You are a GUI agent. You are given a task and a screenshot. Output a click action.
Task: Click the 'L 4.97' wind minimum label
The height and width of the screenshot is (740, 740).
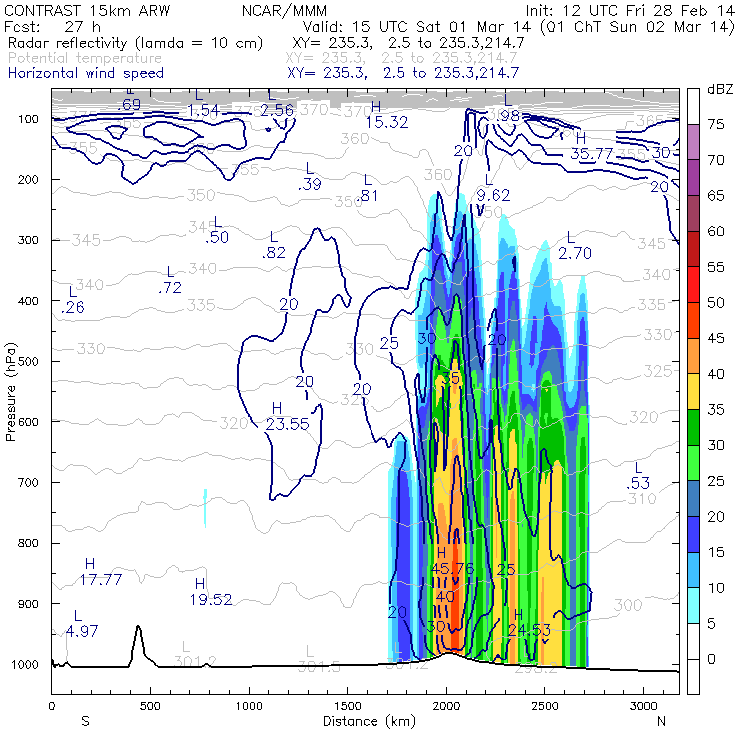(x=82, y=623)
